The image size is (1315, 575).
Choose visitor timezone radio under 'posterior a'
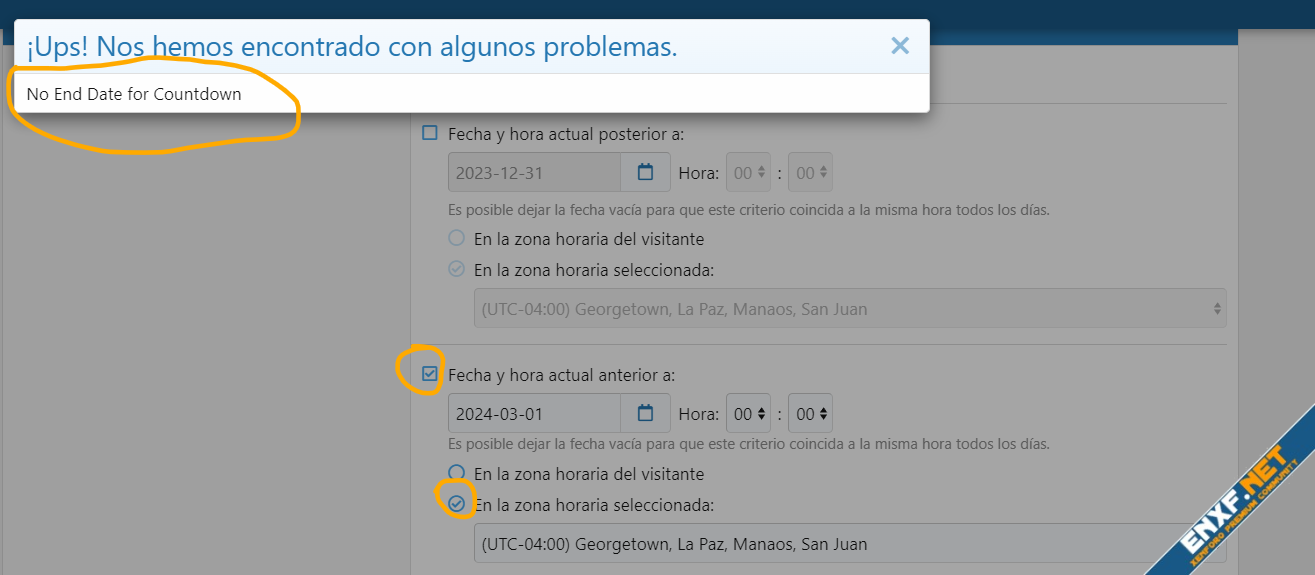coord(457,239)
